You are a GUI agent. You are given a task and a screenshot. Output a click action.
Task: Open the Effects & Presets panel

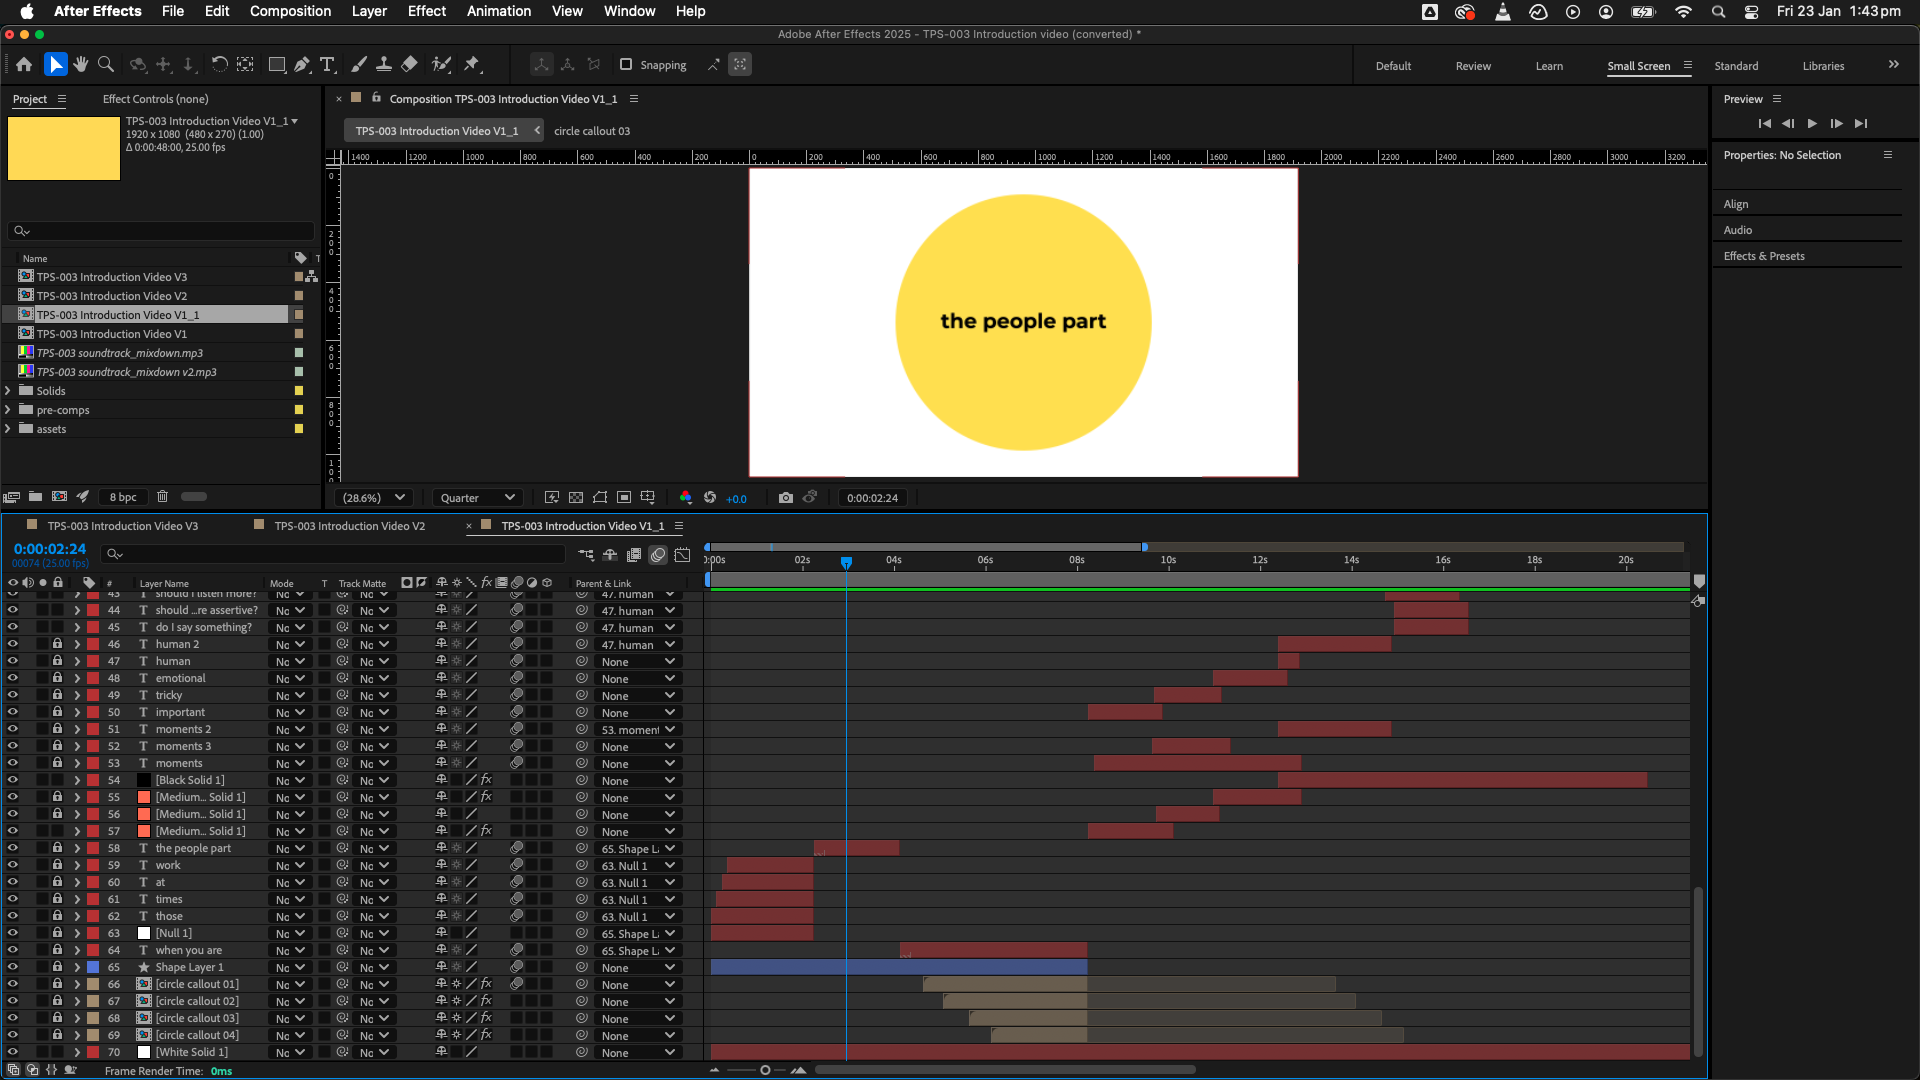point(1764,256)
